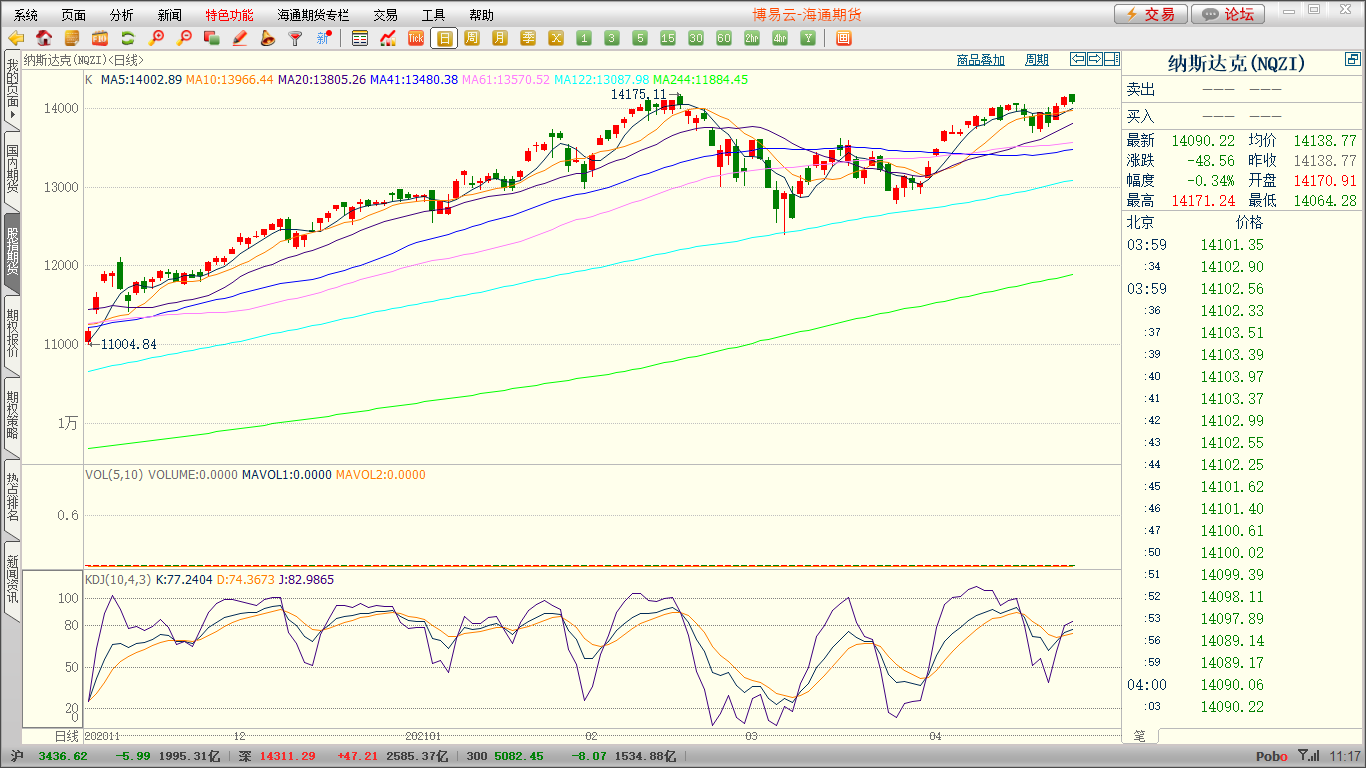Click the red grid layout icon

(x=843, y=38)
